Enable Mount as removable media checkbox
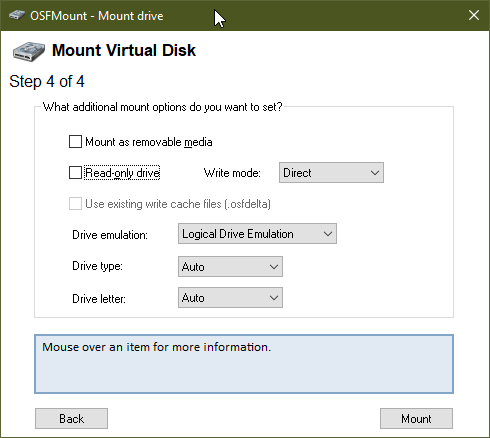490x438 pixels. tap(75, 141)
